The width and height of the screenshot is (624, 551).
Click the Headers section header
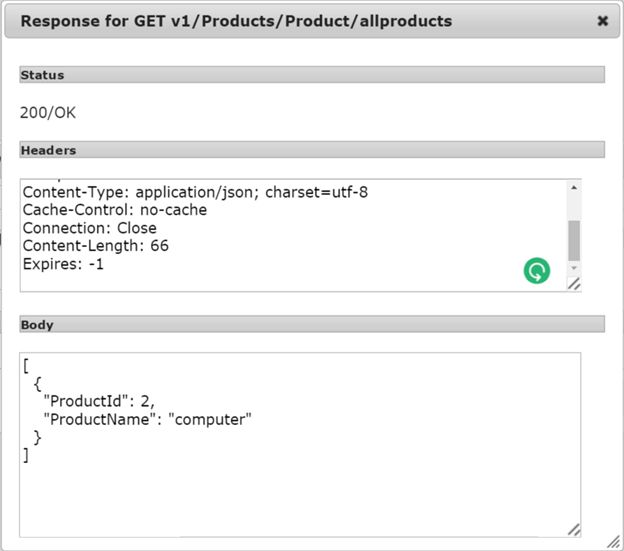pyautogui.click(x=312, y=150)
